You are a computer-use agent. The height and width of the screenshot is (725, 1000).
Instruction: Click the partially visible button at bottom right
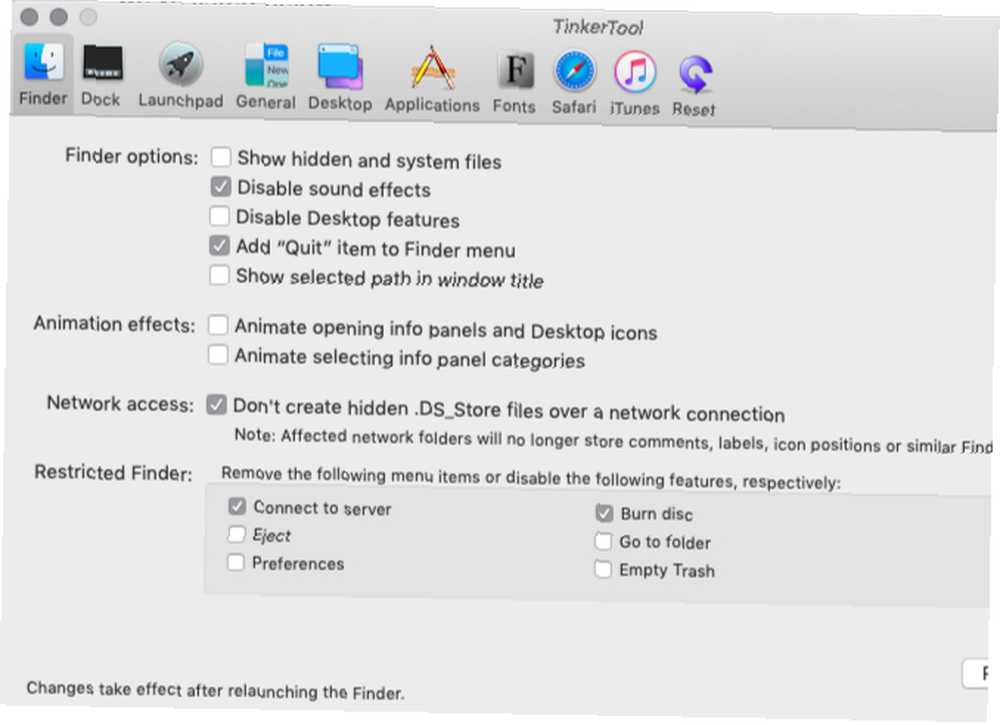[976, 673]
